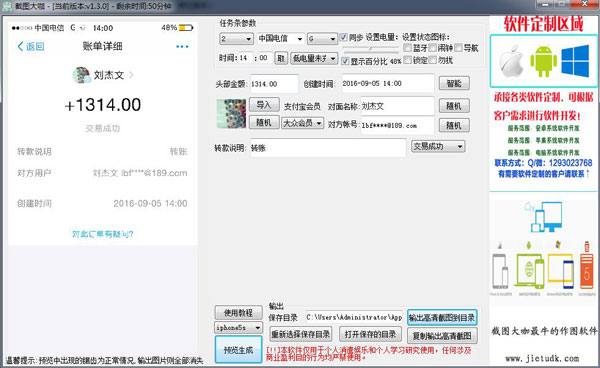Click 重新选择保存目录 button
The width and height of the screenshot is (600, 368).
coord(301,334)
